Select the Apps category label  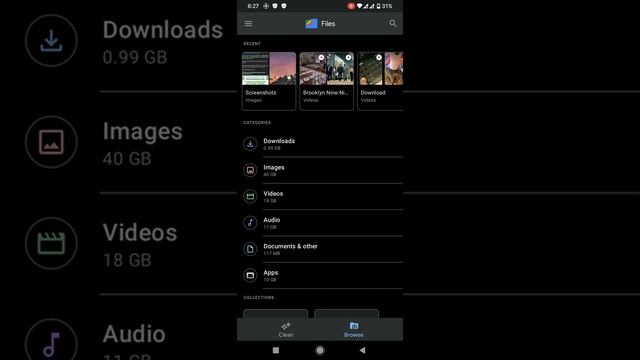pyautogui.click(x=271, y=272)
